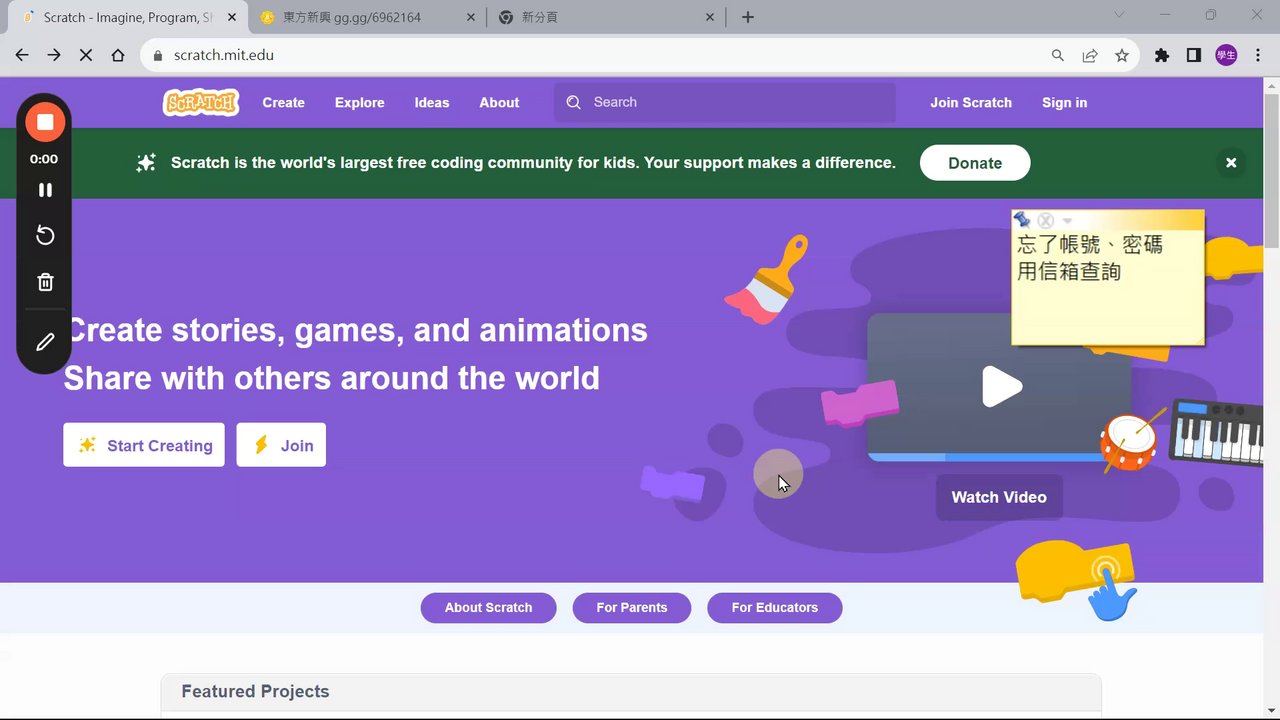Click the Start Creating button

pyautogui.click(x=144, y=445)
